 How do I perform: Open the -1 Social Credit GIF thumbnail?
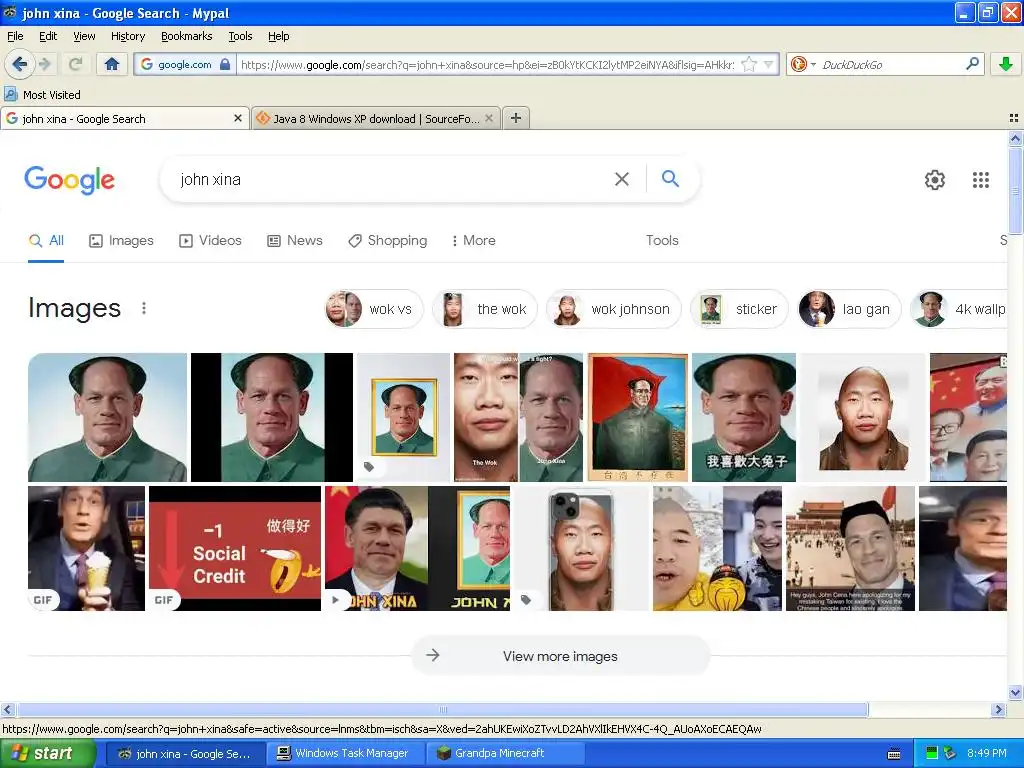coord(235,549)
